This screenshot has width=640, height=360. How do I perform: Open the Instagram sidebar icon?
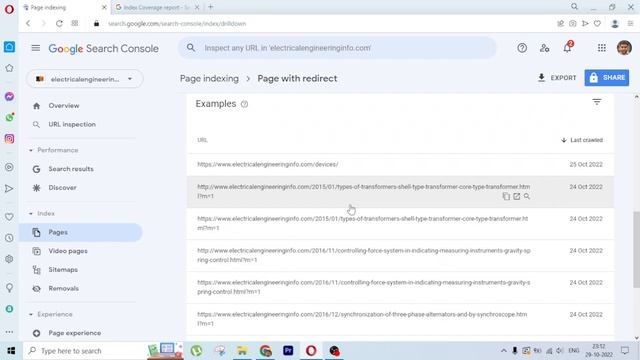coord(9,139)
